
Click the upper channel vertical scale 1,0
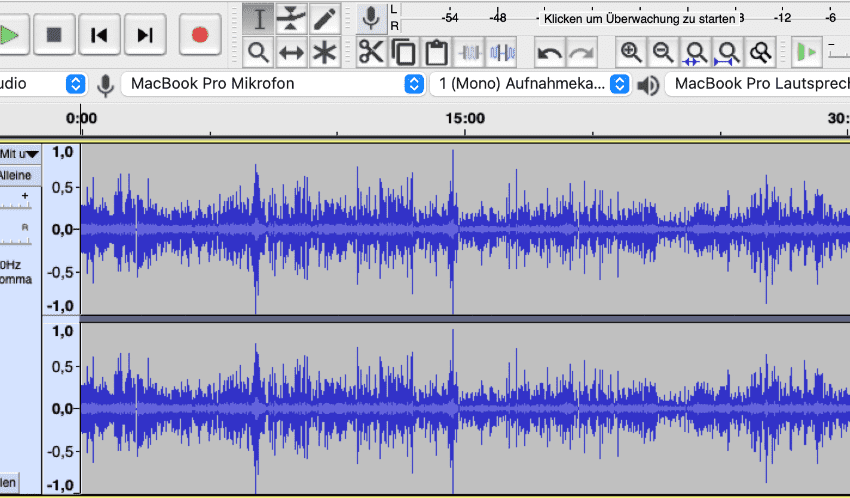pyautogui.click(x=62, y=152)
